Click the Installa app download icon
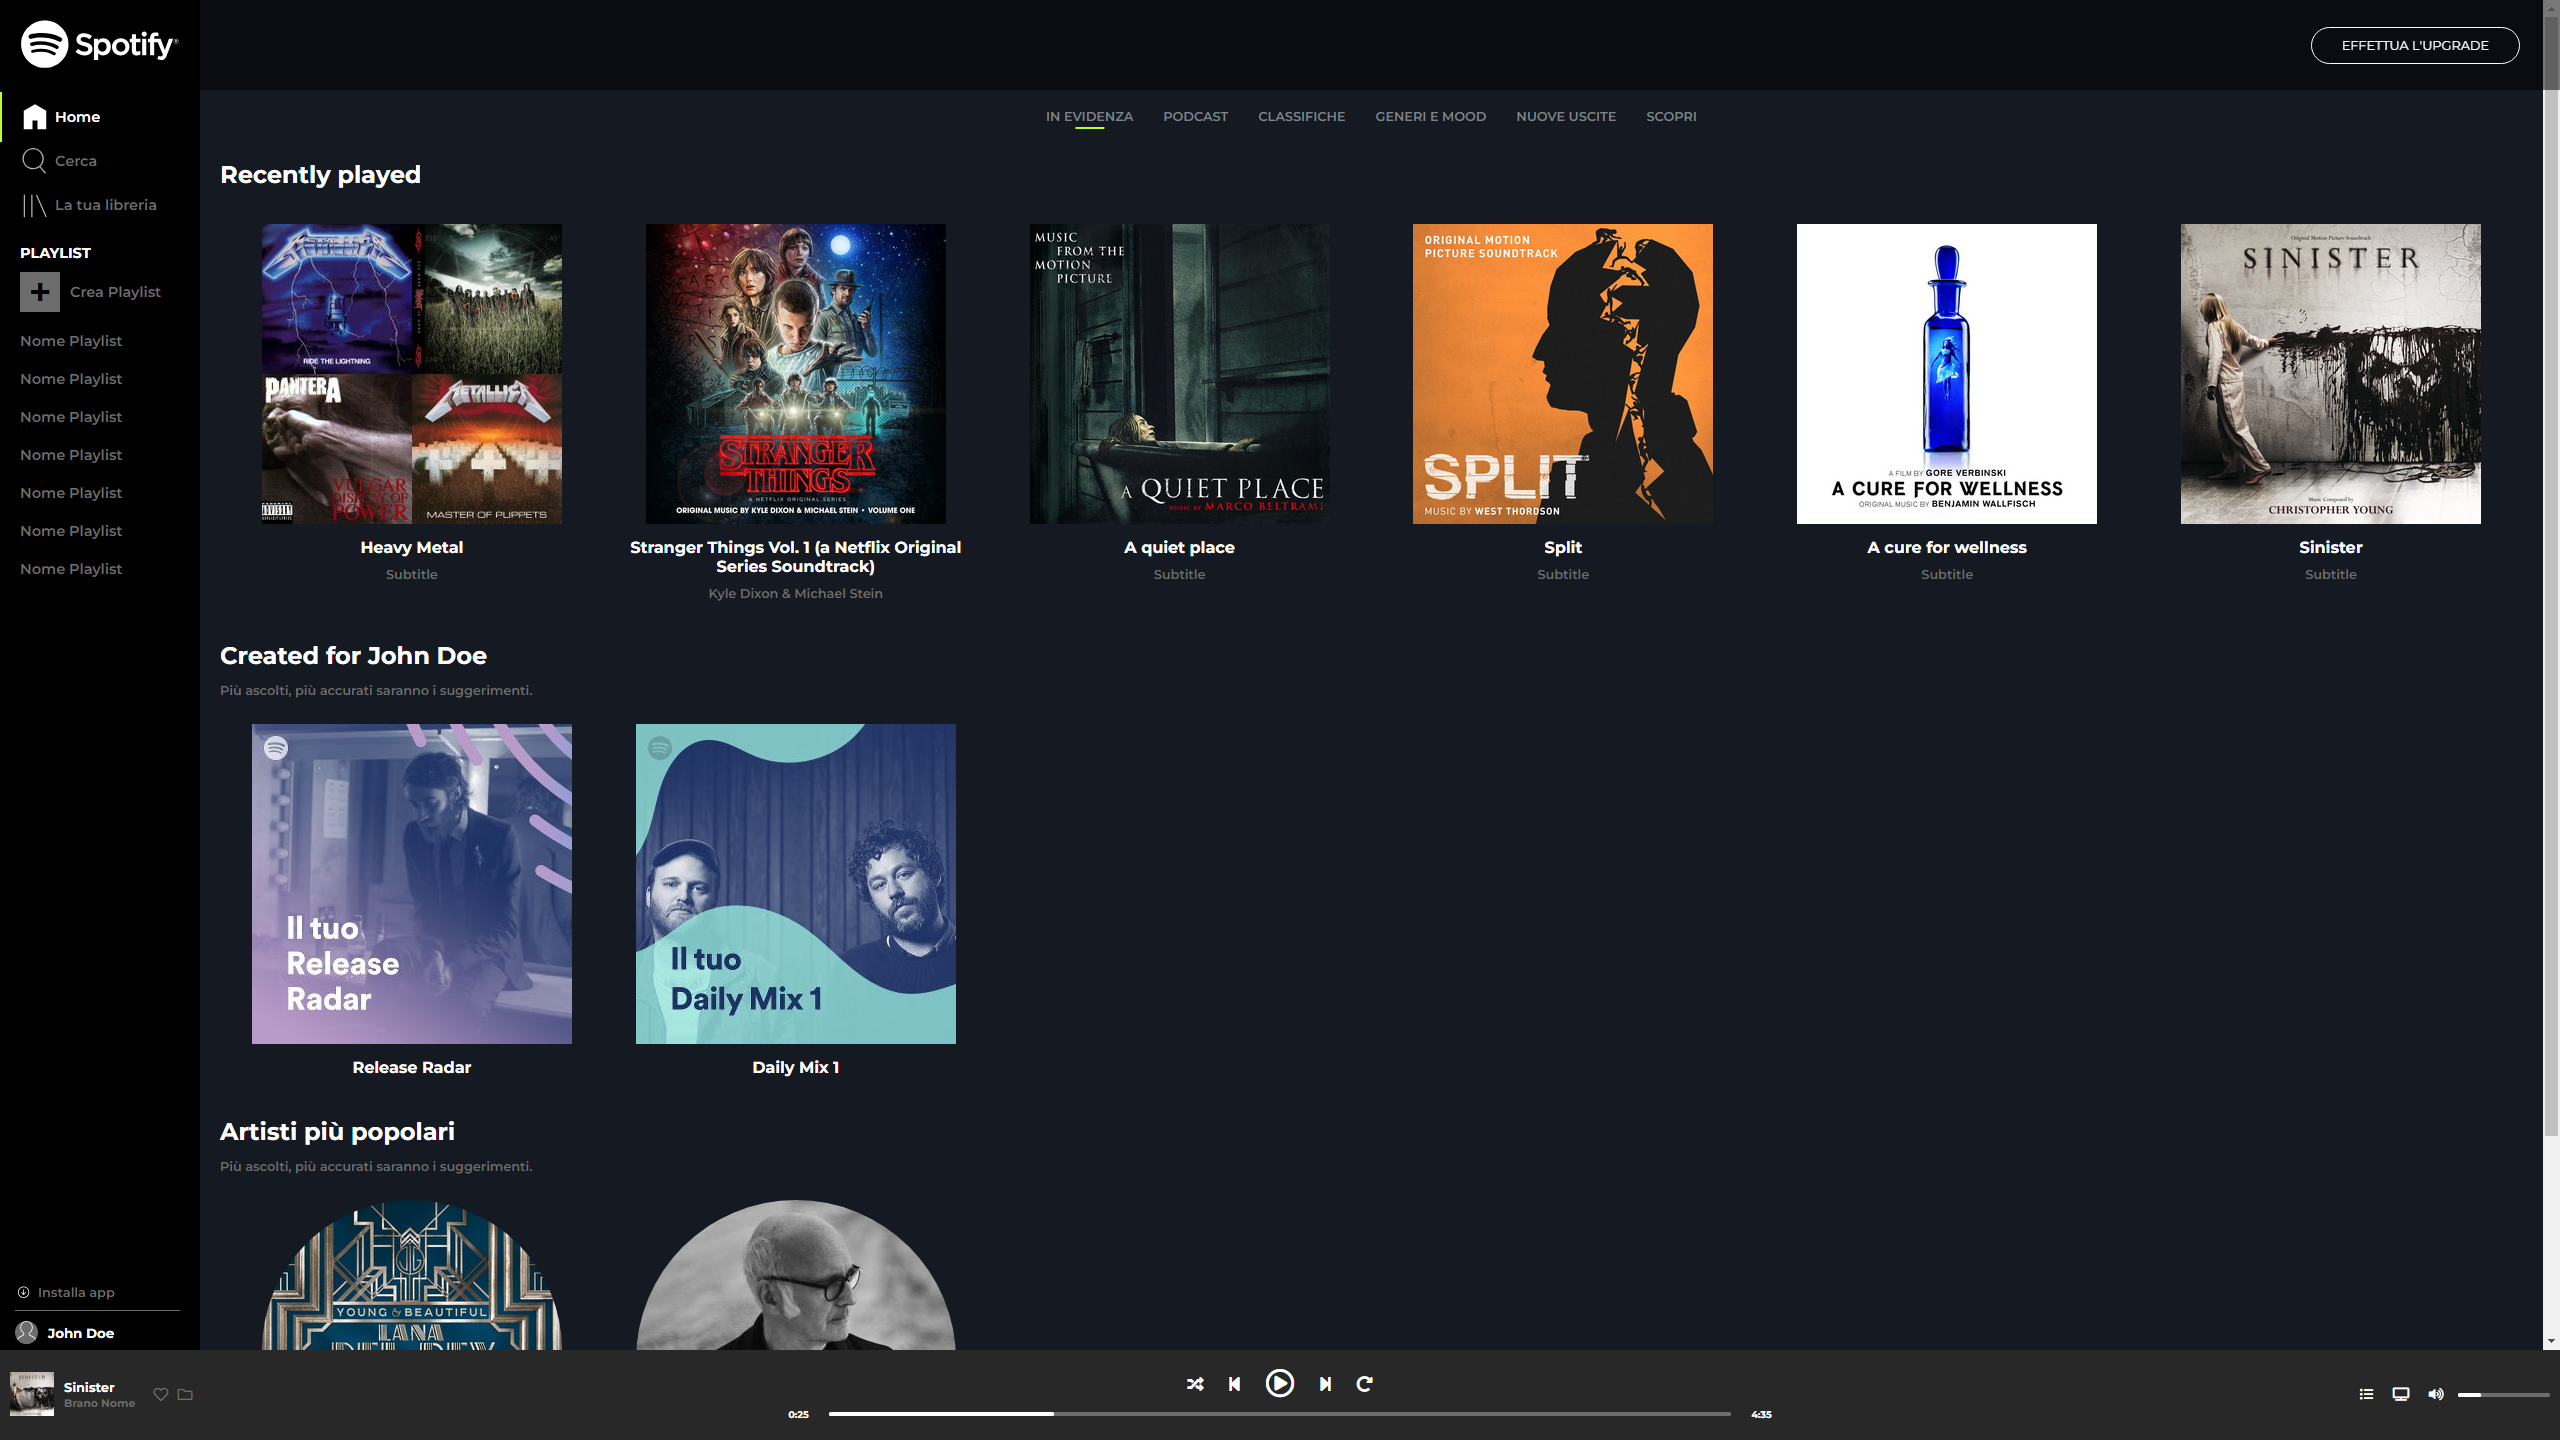 (23, 1292)
